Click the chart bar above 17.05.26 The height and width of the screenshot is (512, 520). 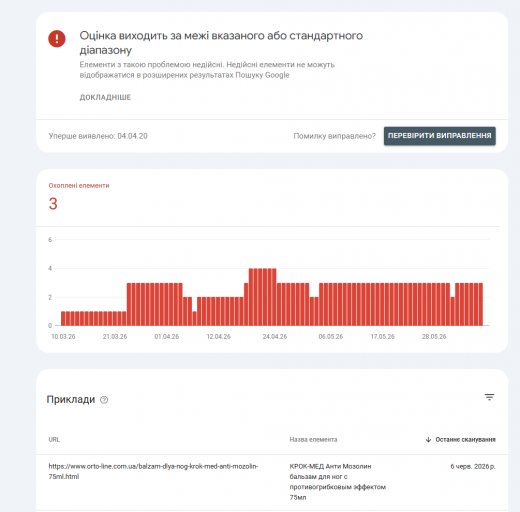tap(382, 304)
